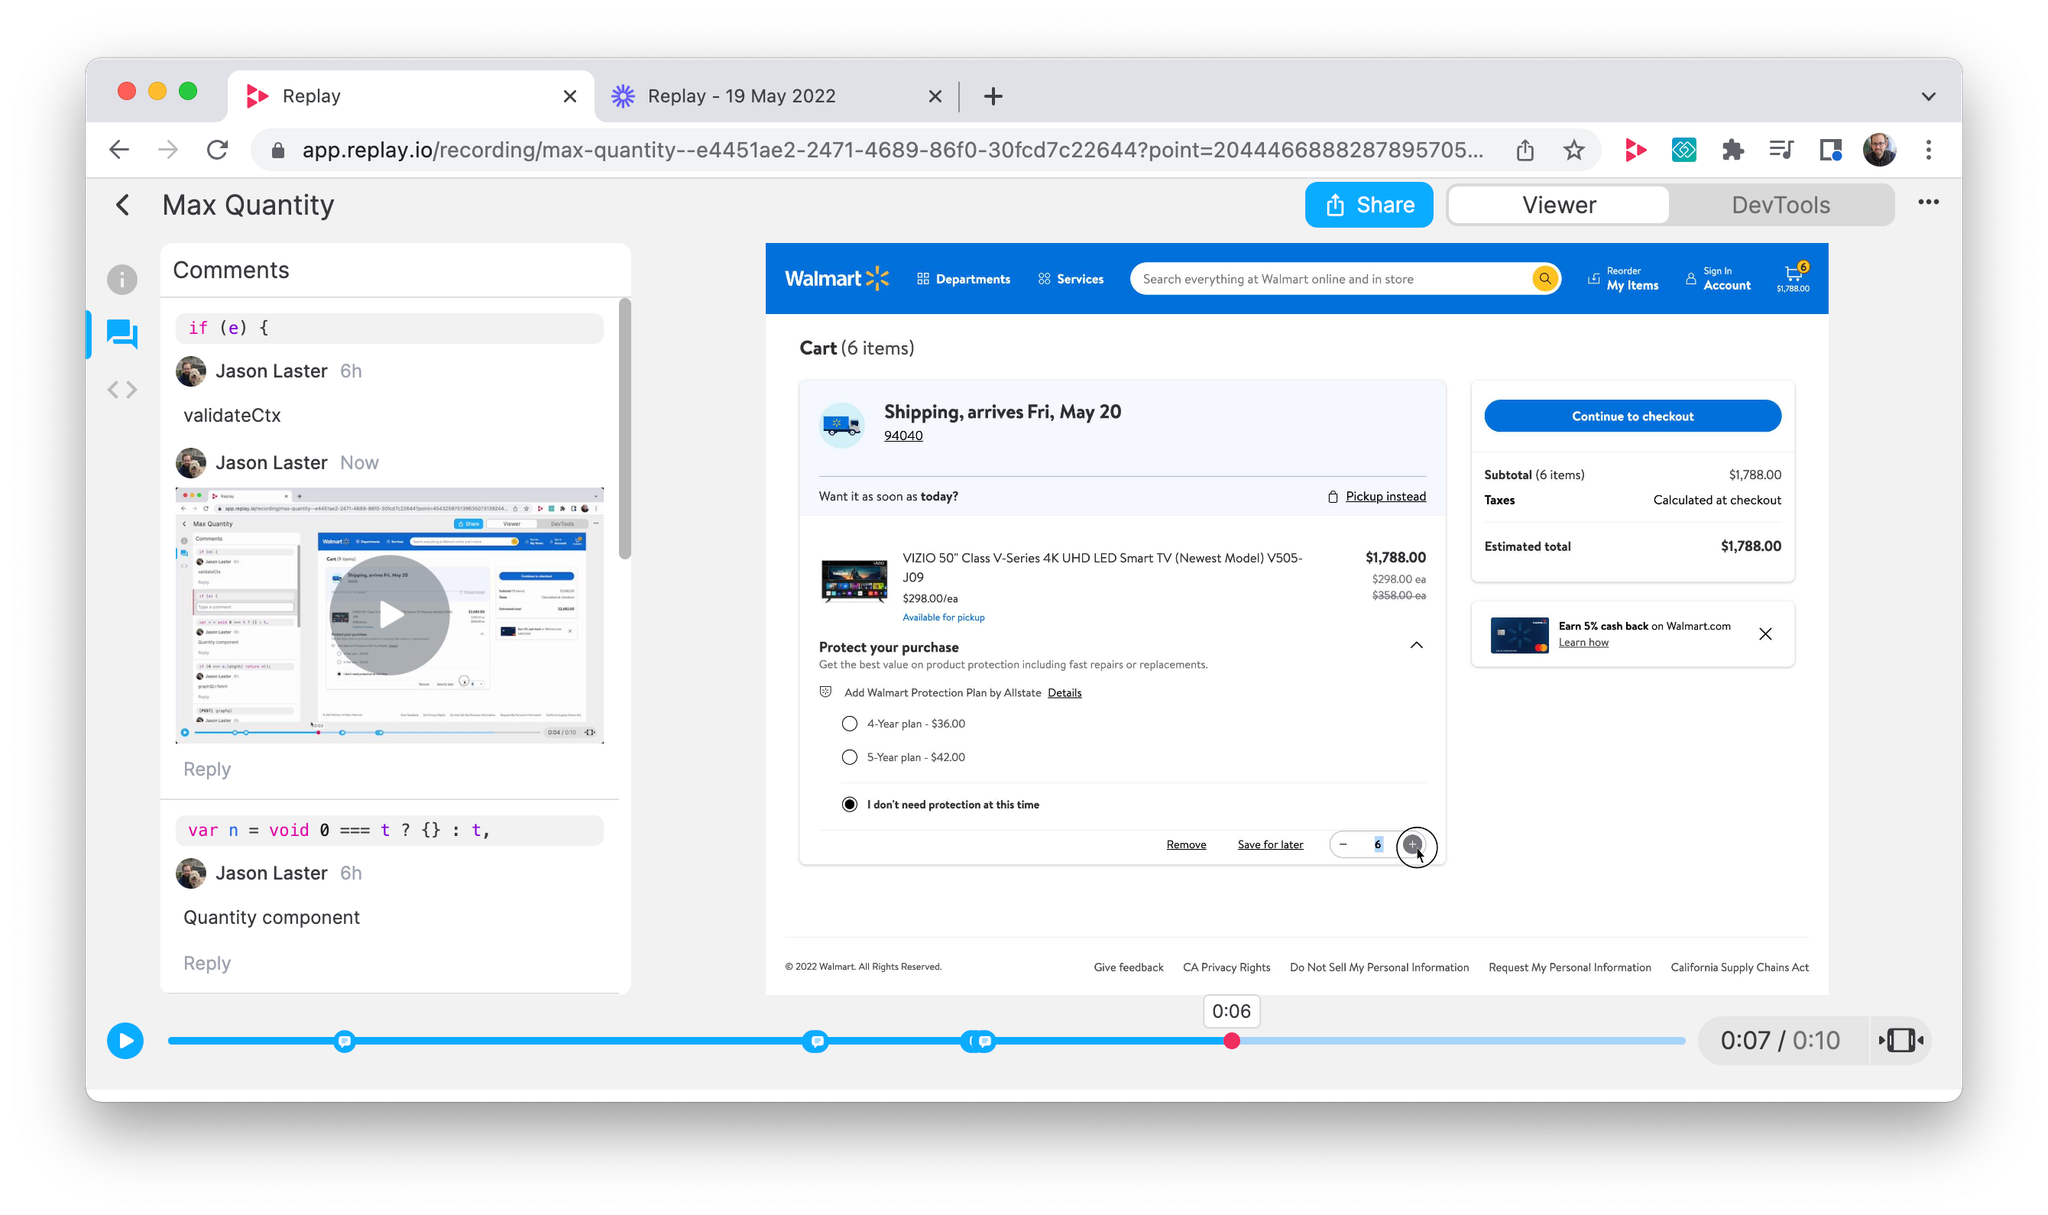Image resolution: width=2048 pixels, height=1215 pixels.
Task: Click the quantity value field showing 6
Action: tap(1378, 845)
